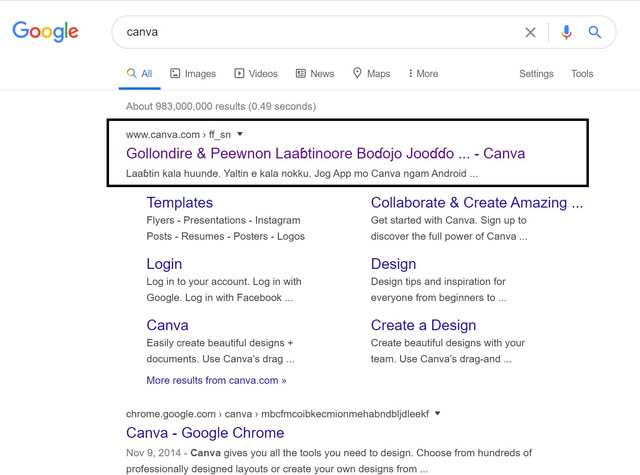640x475 pixels.
Task: Click the Google logo
Action: (x=45, y=31)
